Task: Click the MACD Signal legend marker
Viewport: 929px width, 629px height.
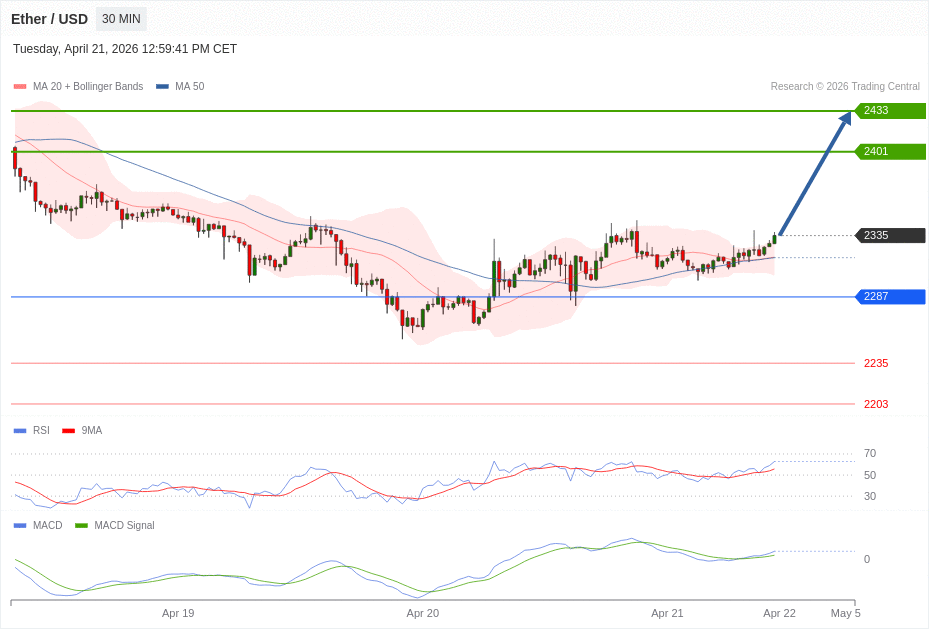Action: coord(81,526)
